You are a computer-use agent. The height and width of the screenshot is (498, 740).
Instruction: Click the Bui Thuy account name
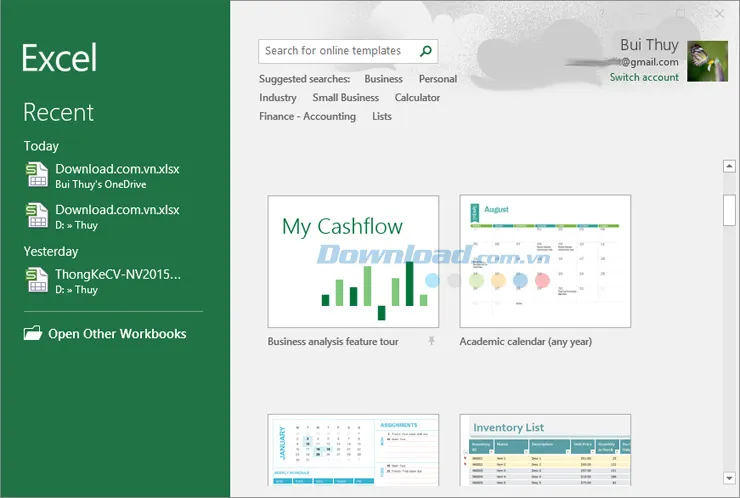tap(649, 45)
